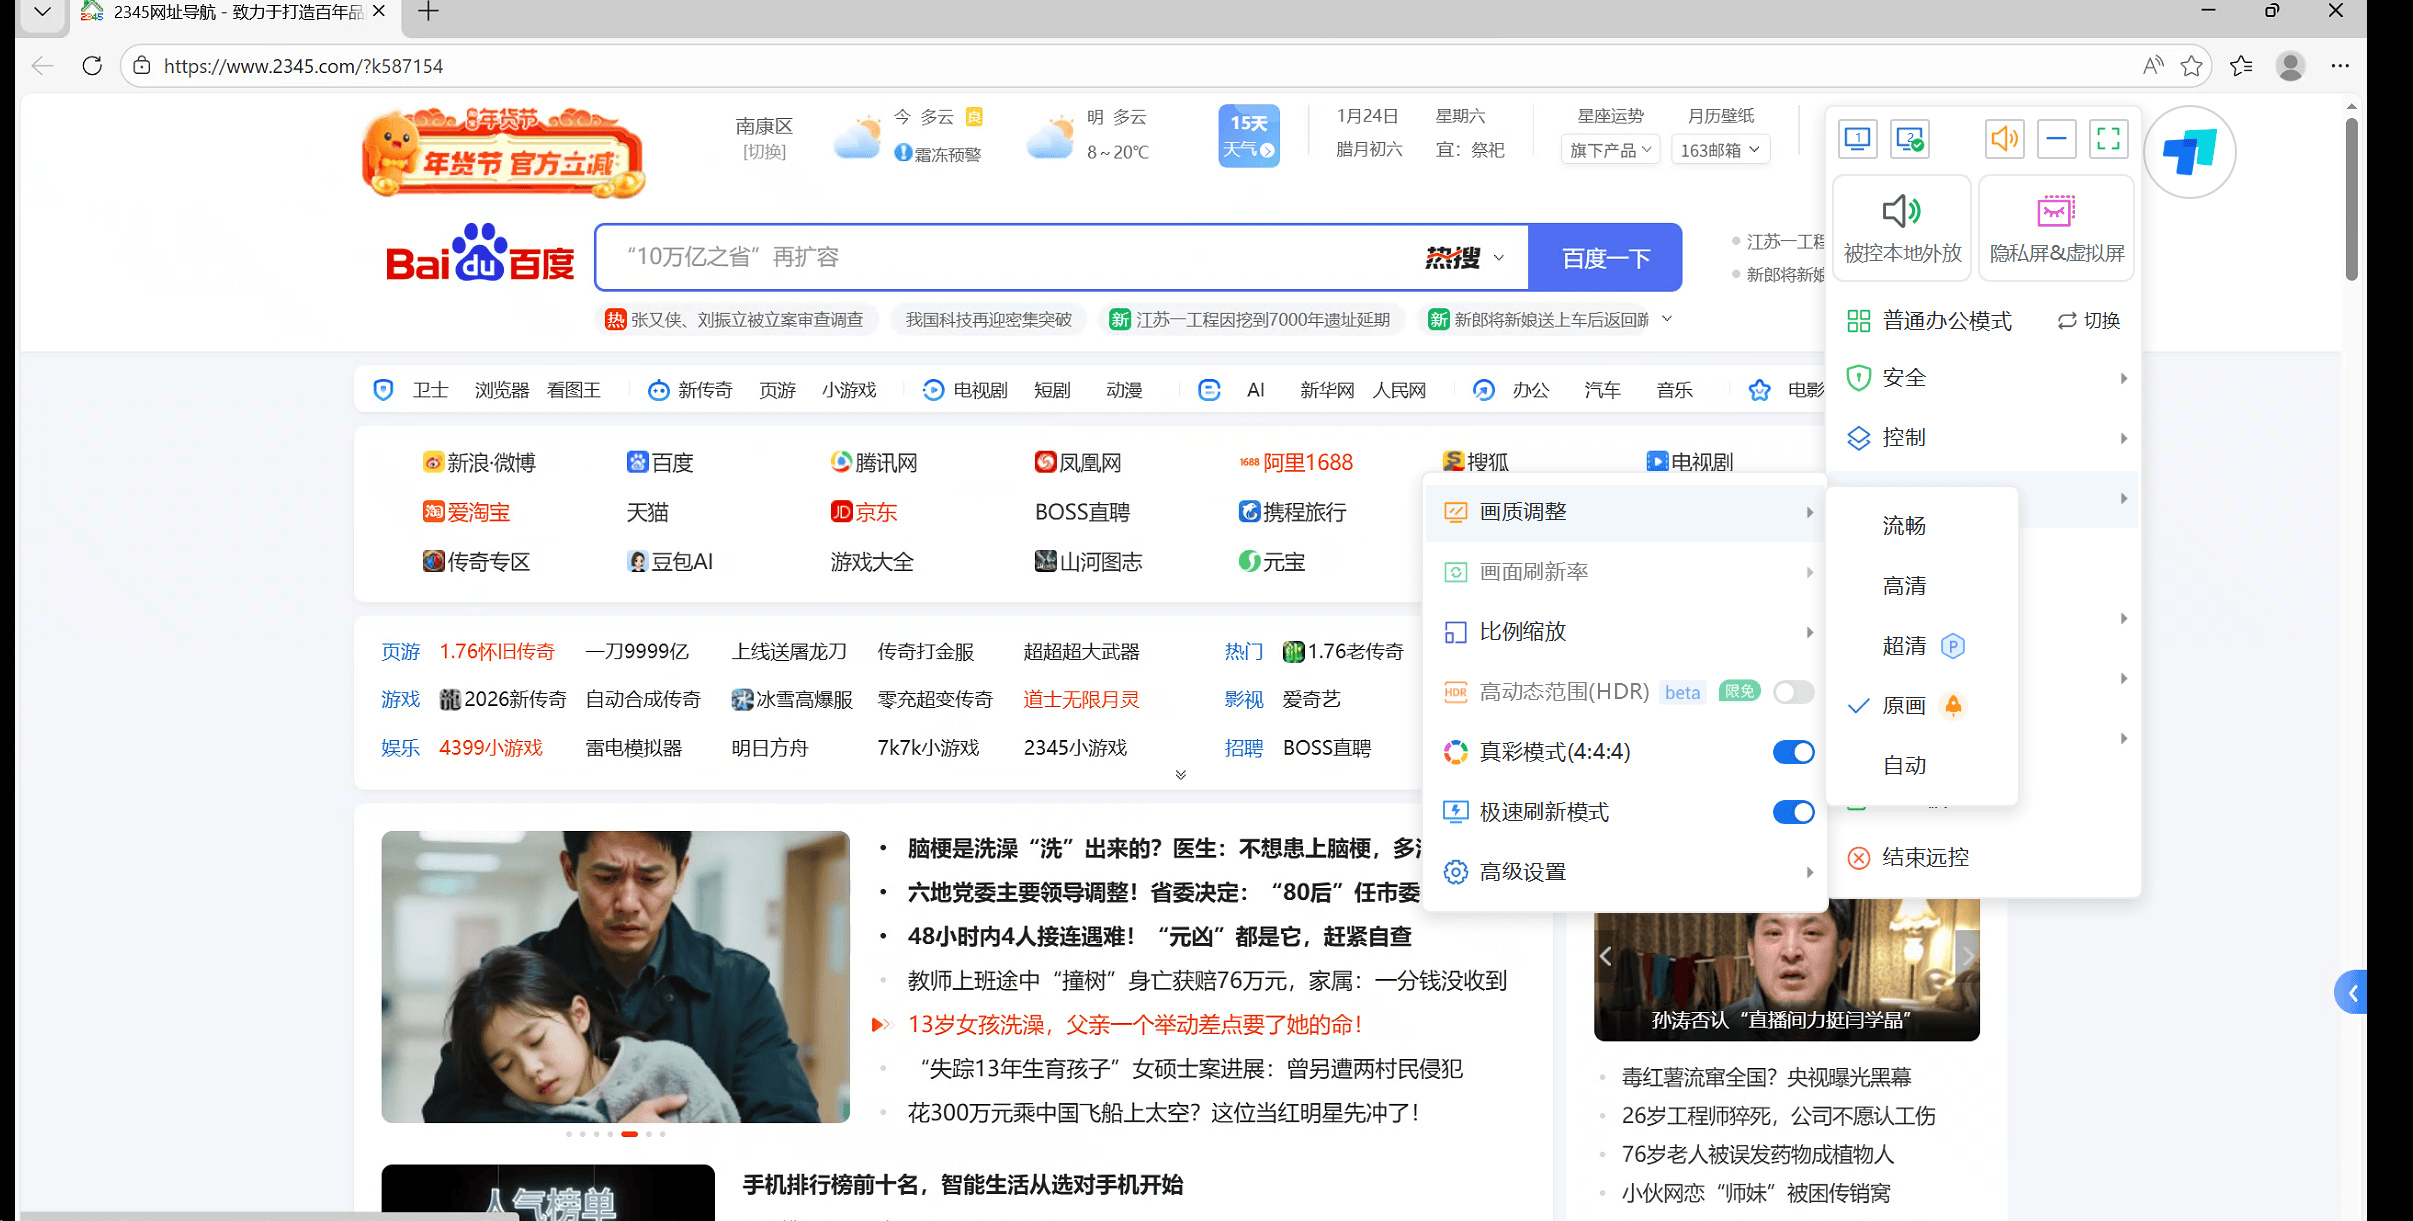Click the 被控本地外放 speaker tile

[x=1902, y=228]
